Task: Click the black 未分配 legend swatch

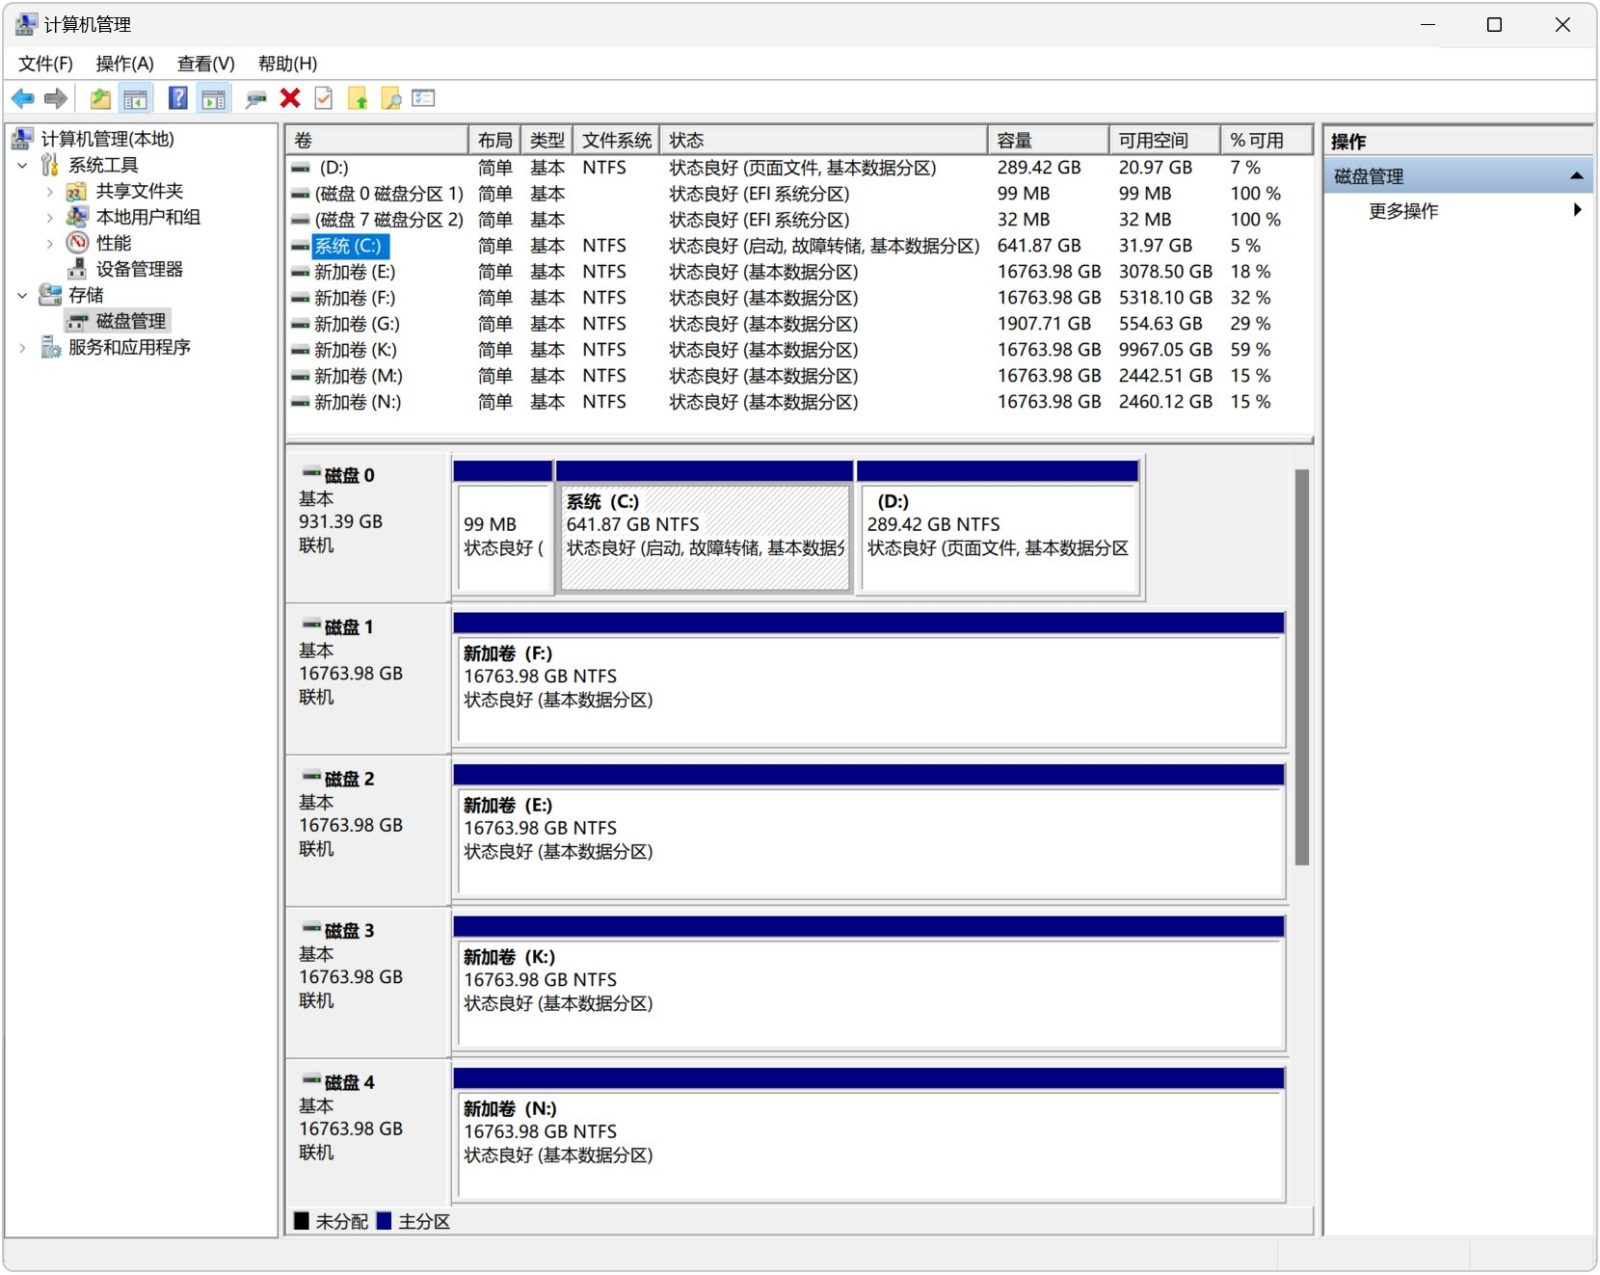Action: click(x=301, y=1221)
